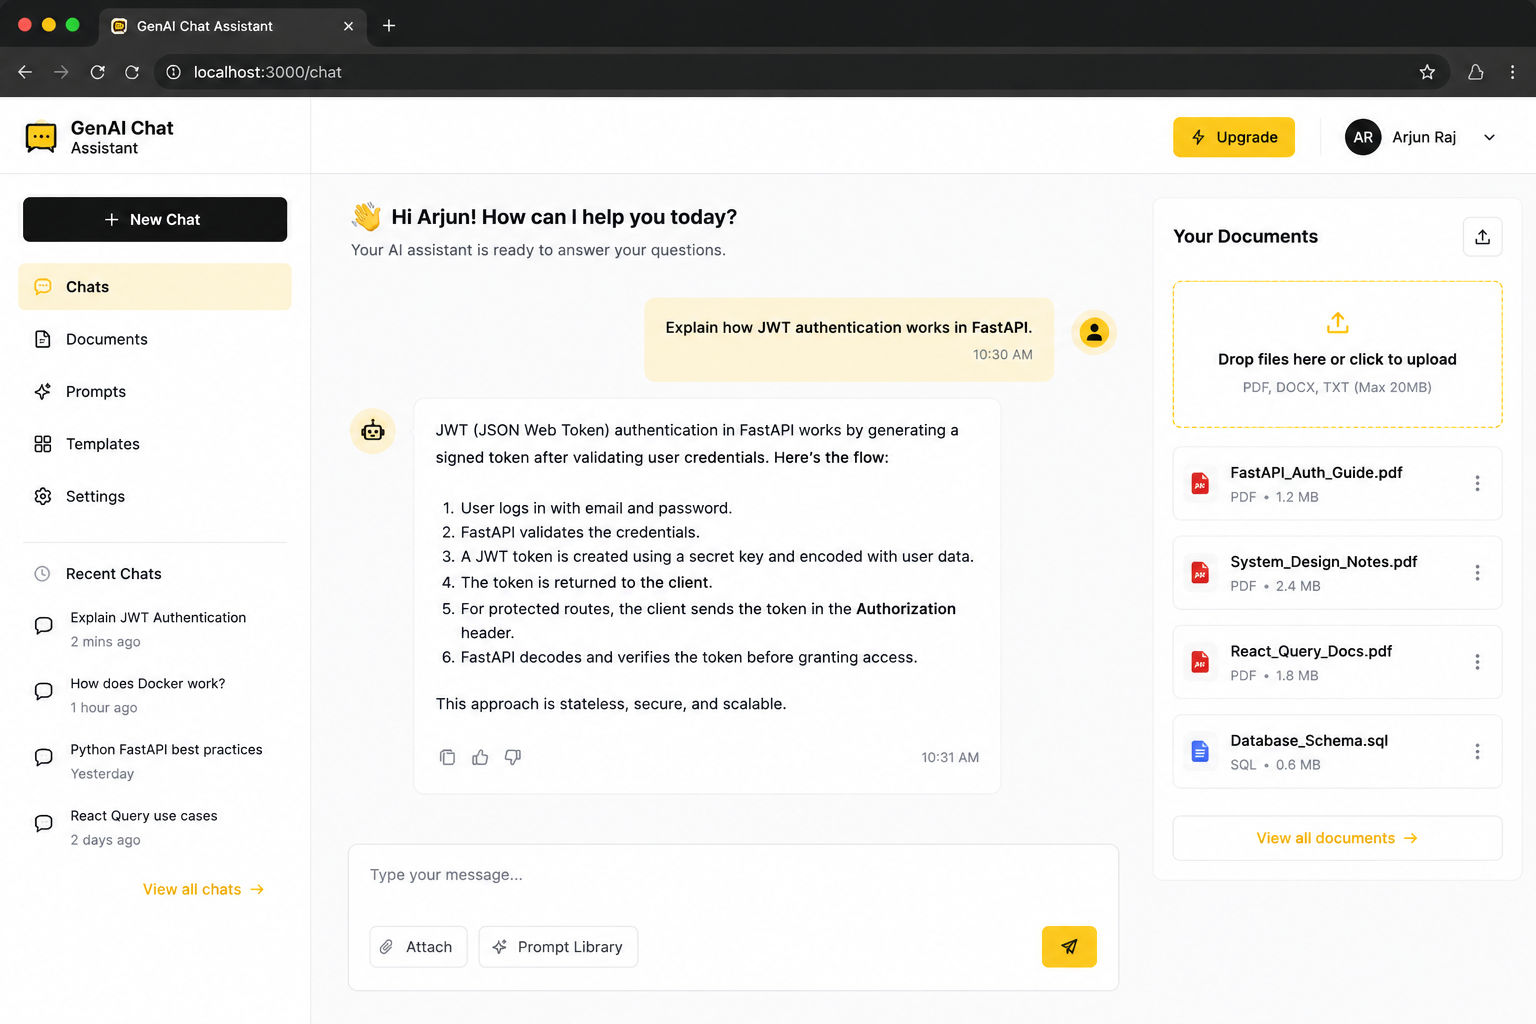Go forward in browser history
Image resolution: width=1536 pixels, height=1024 pixels.
61,72
